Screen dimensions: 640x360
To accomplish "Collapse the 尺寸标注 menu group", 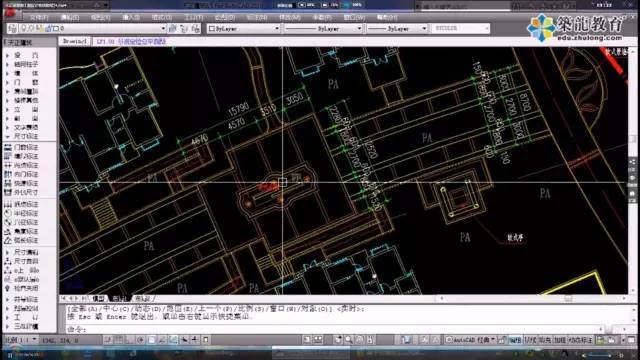I will click(x=22, y=136).
